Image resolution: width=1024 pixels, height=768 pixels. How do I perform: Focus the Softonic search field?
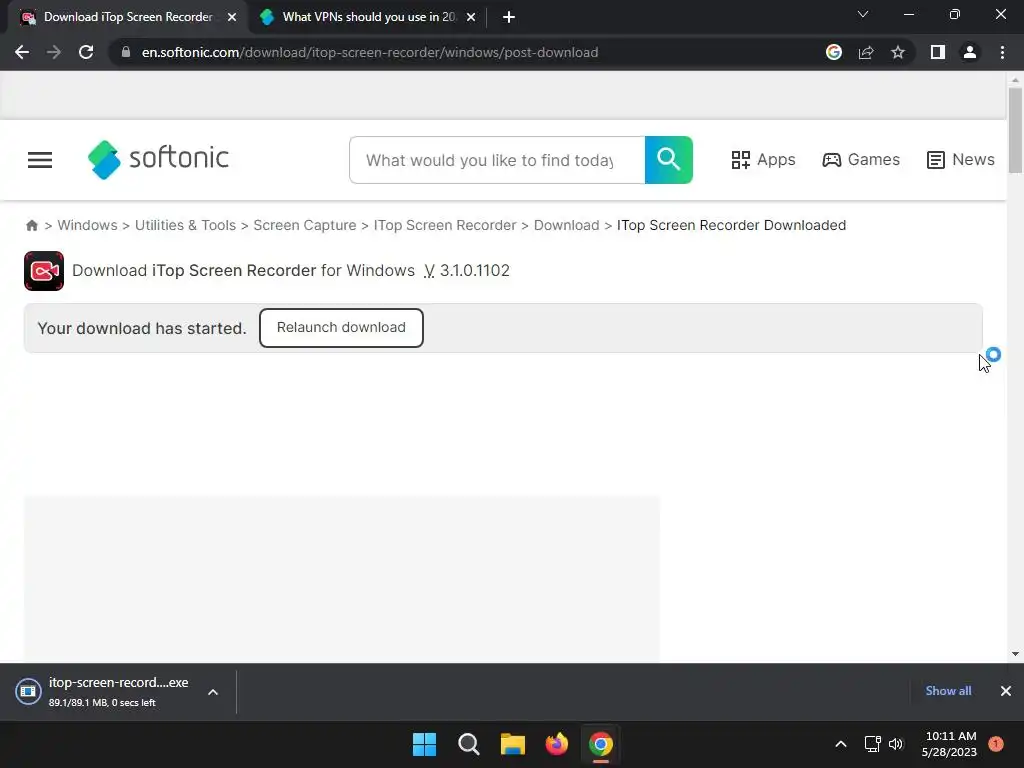(497, 160)
